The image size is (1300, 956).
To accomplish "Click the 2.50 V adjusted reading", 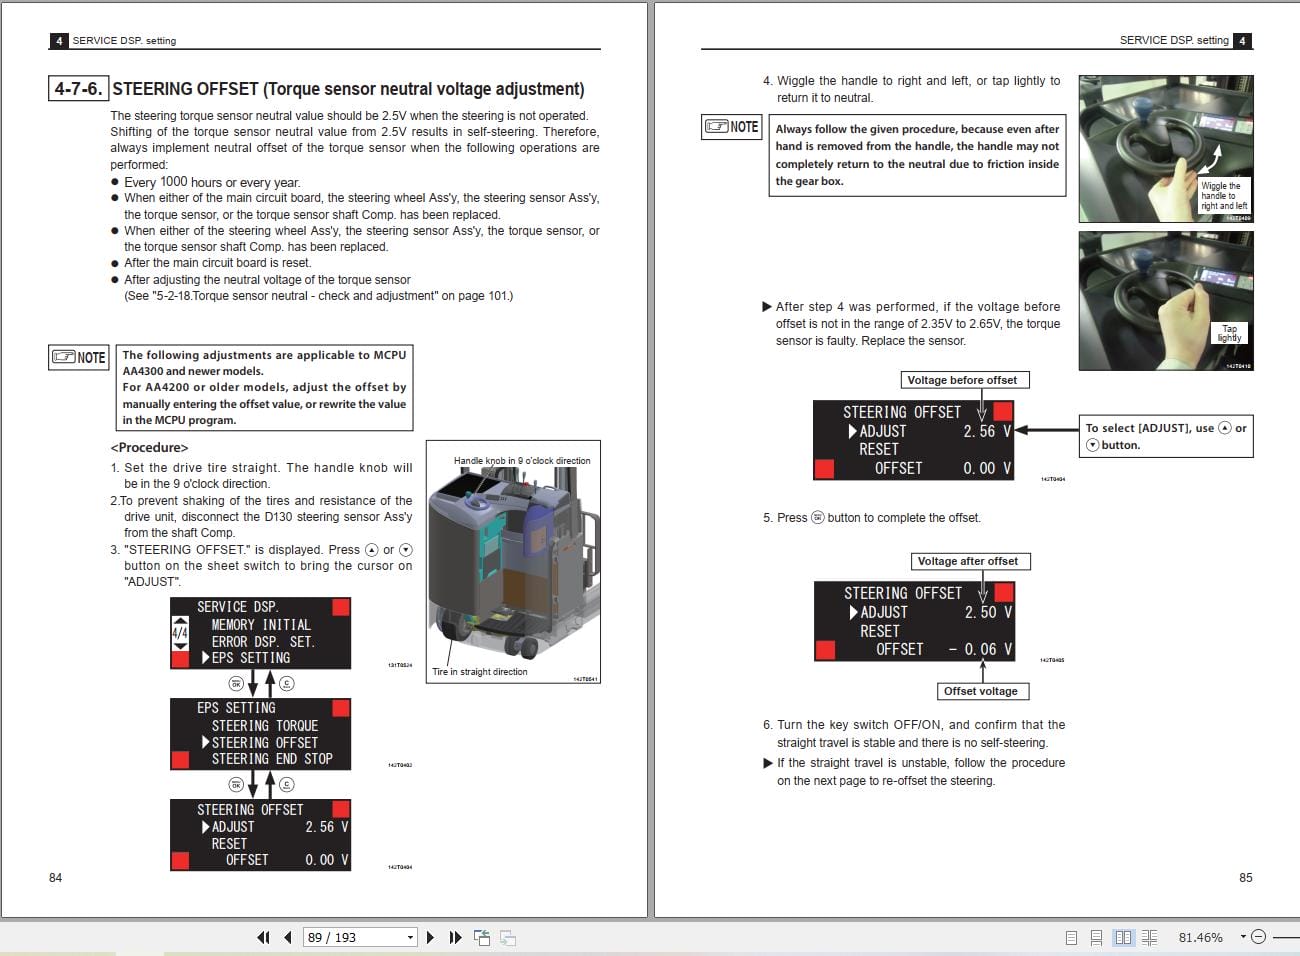I will (988, 612).
